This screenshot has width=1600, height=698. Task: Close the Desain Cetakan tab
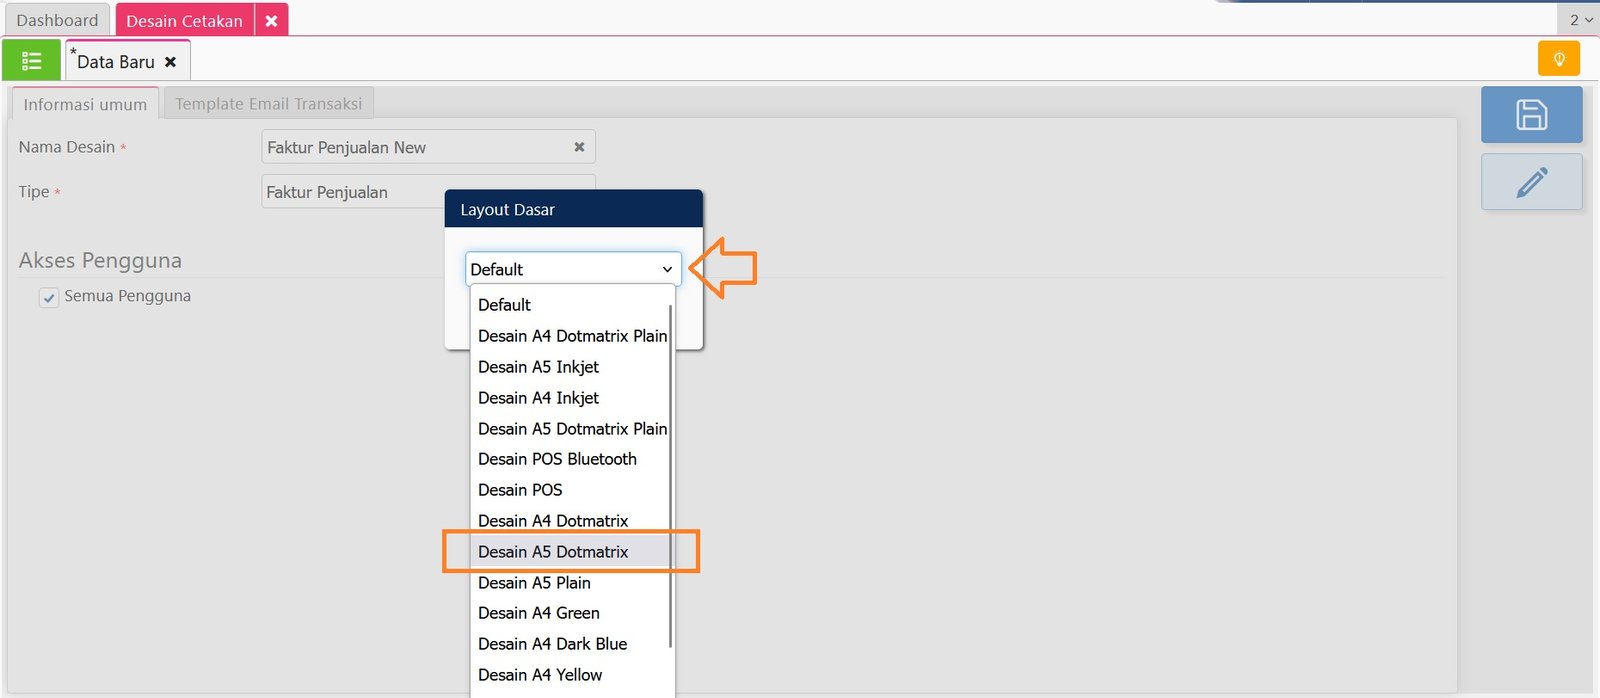tap(271, 20)
